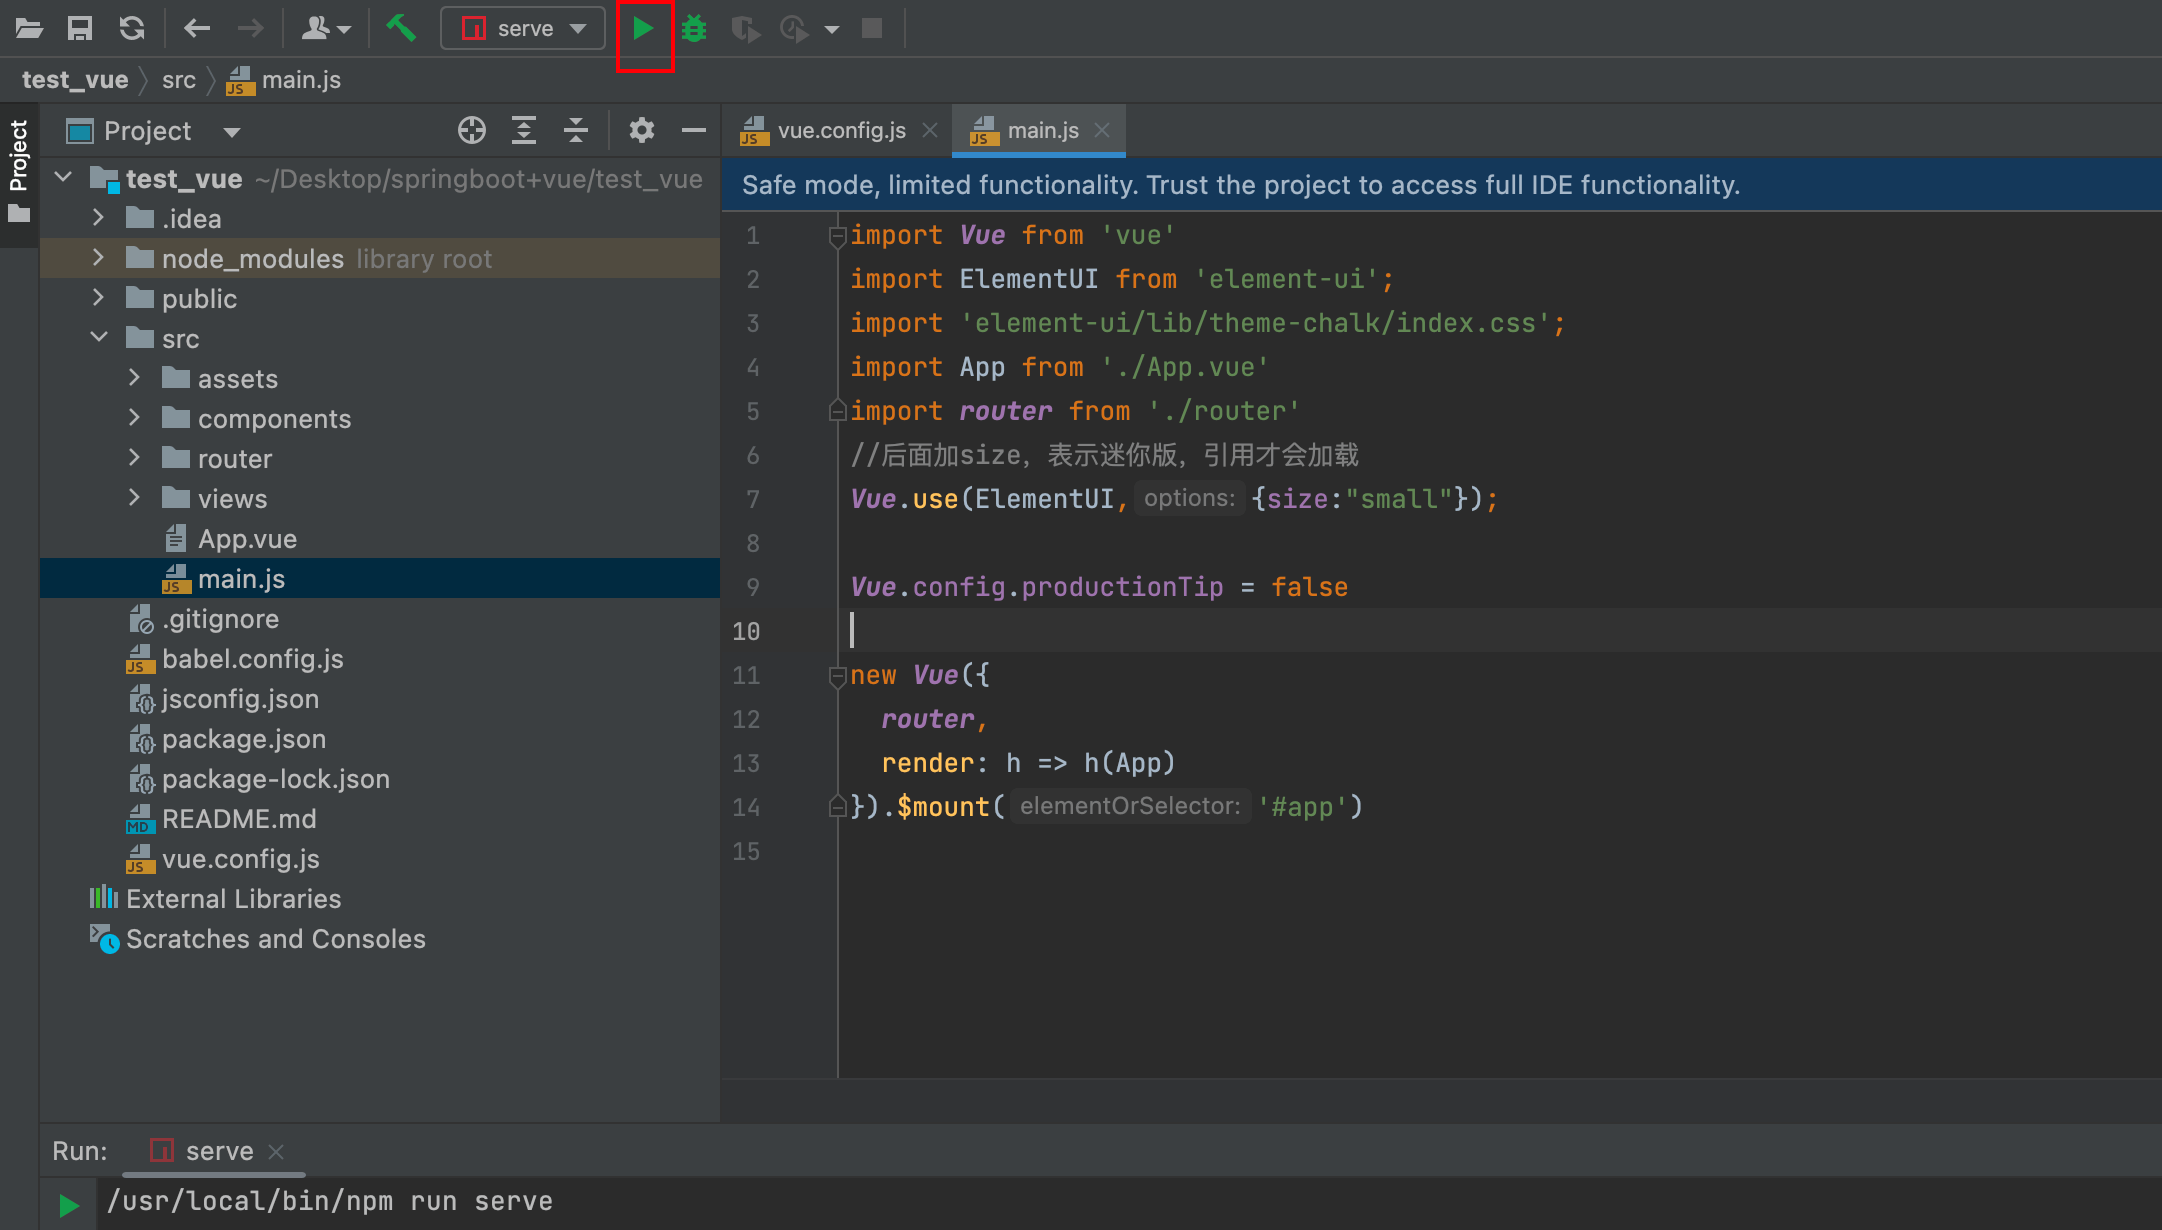Expand the public folder

[x=98, y=297]
